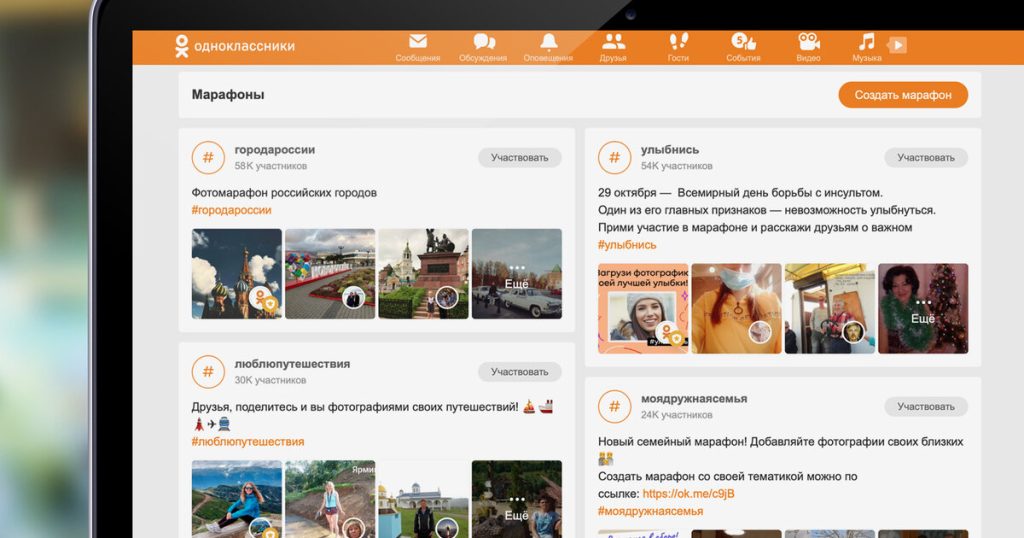Click the Марафоны page heading
Screen dimensions: 1024x538
[x=228, y=95]
